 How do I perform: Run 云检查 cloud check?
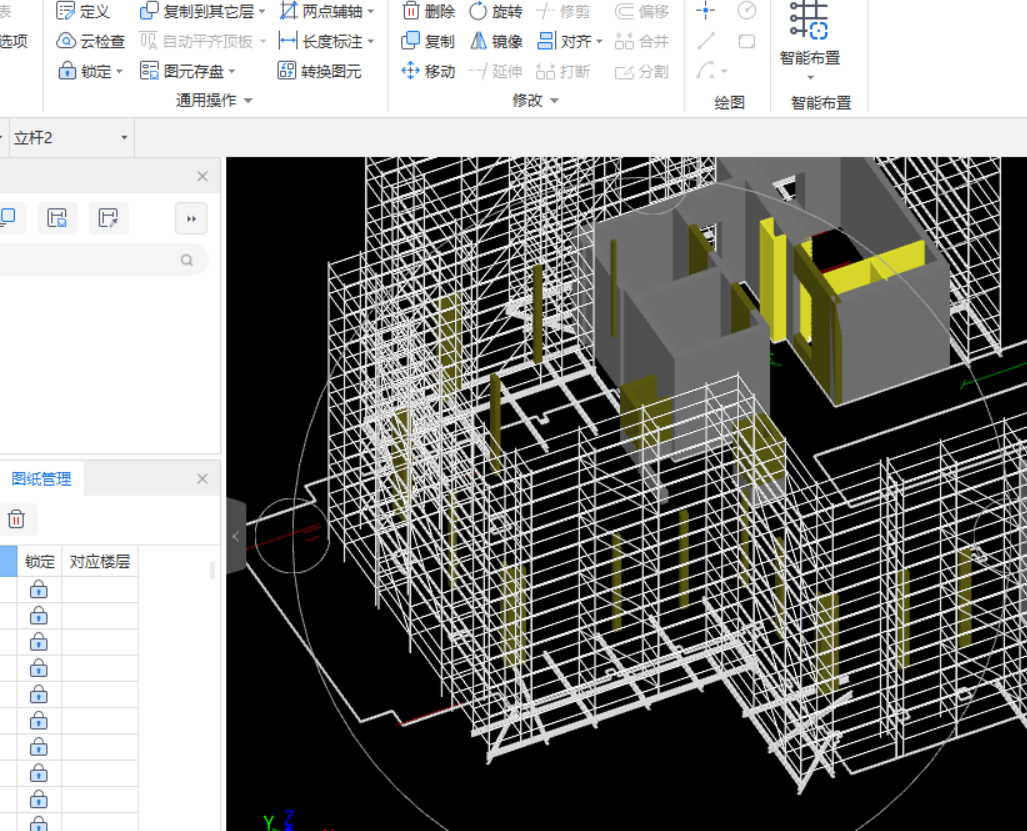tap(90, 41)
